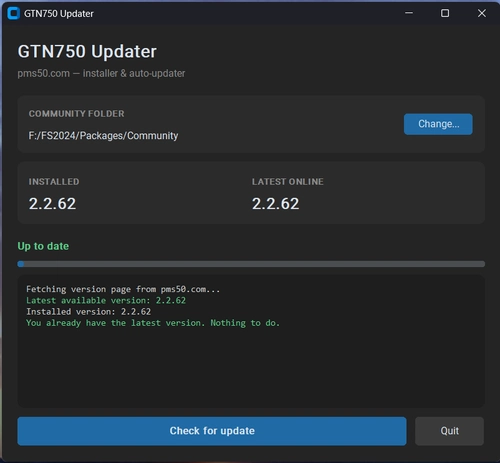Image resolution: width=500 pixels, height=463 pixels.
Task: Click the update progress bar
Action: (251, 264)
